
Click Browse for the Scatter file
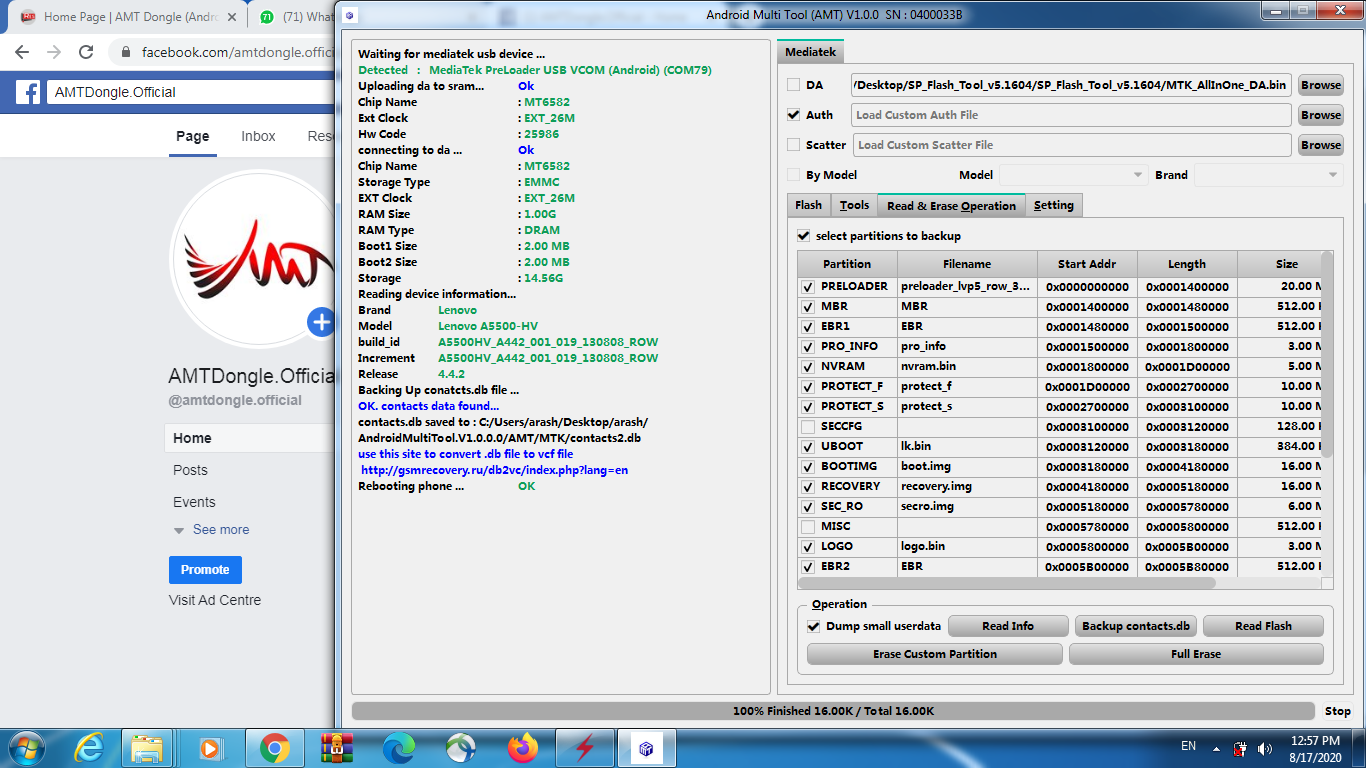[1321, 145]
